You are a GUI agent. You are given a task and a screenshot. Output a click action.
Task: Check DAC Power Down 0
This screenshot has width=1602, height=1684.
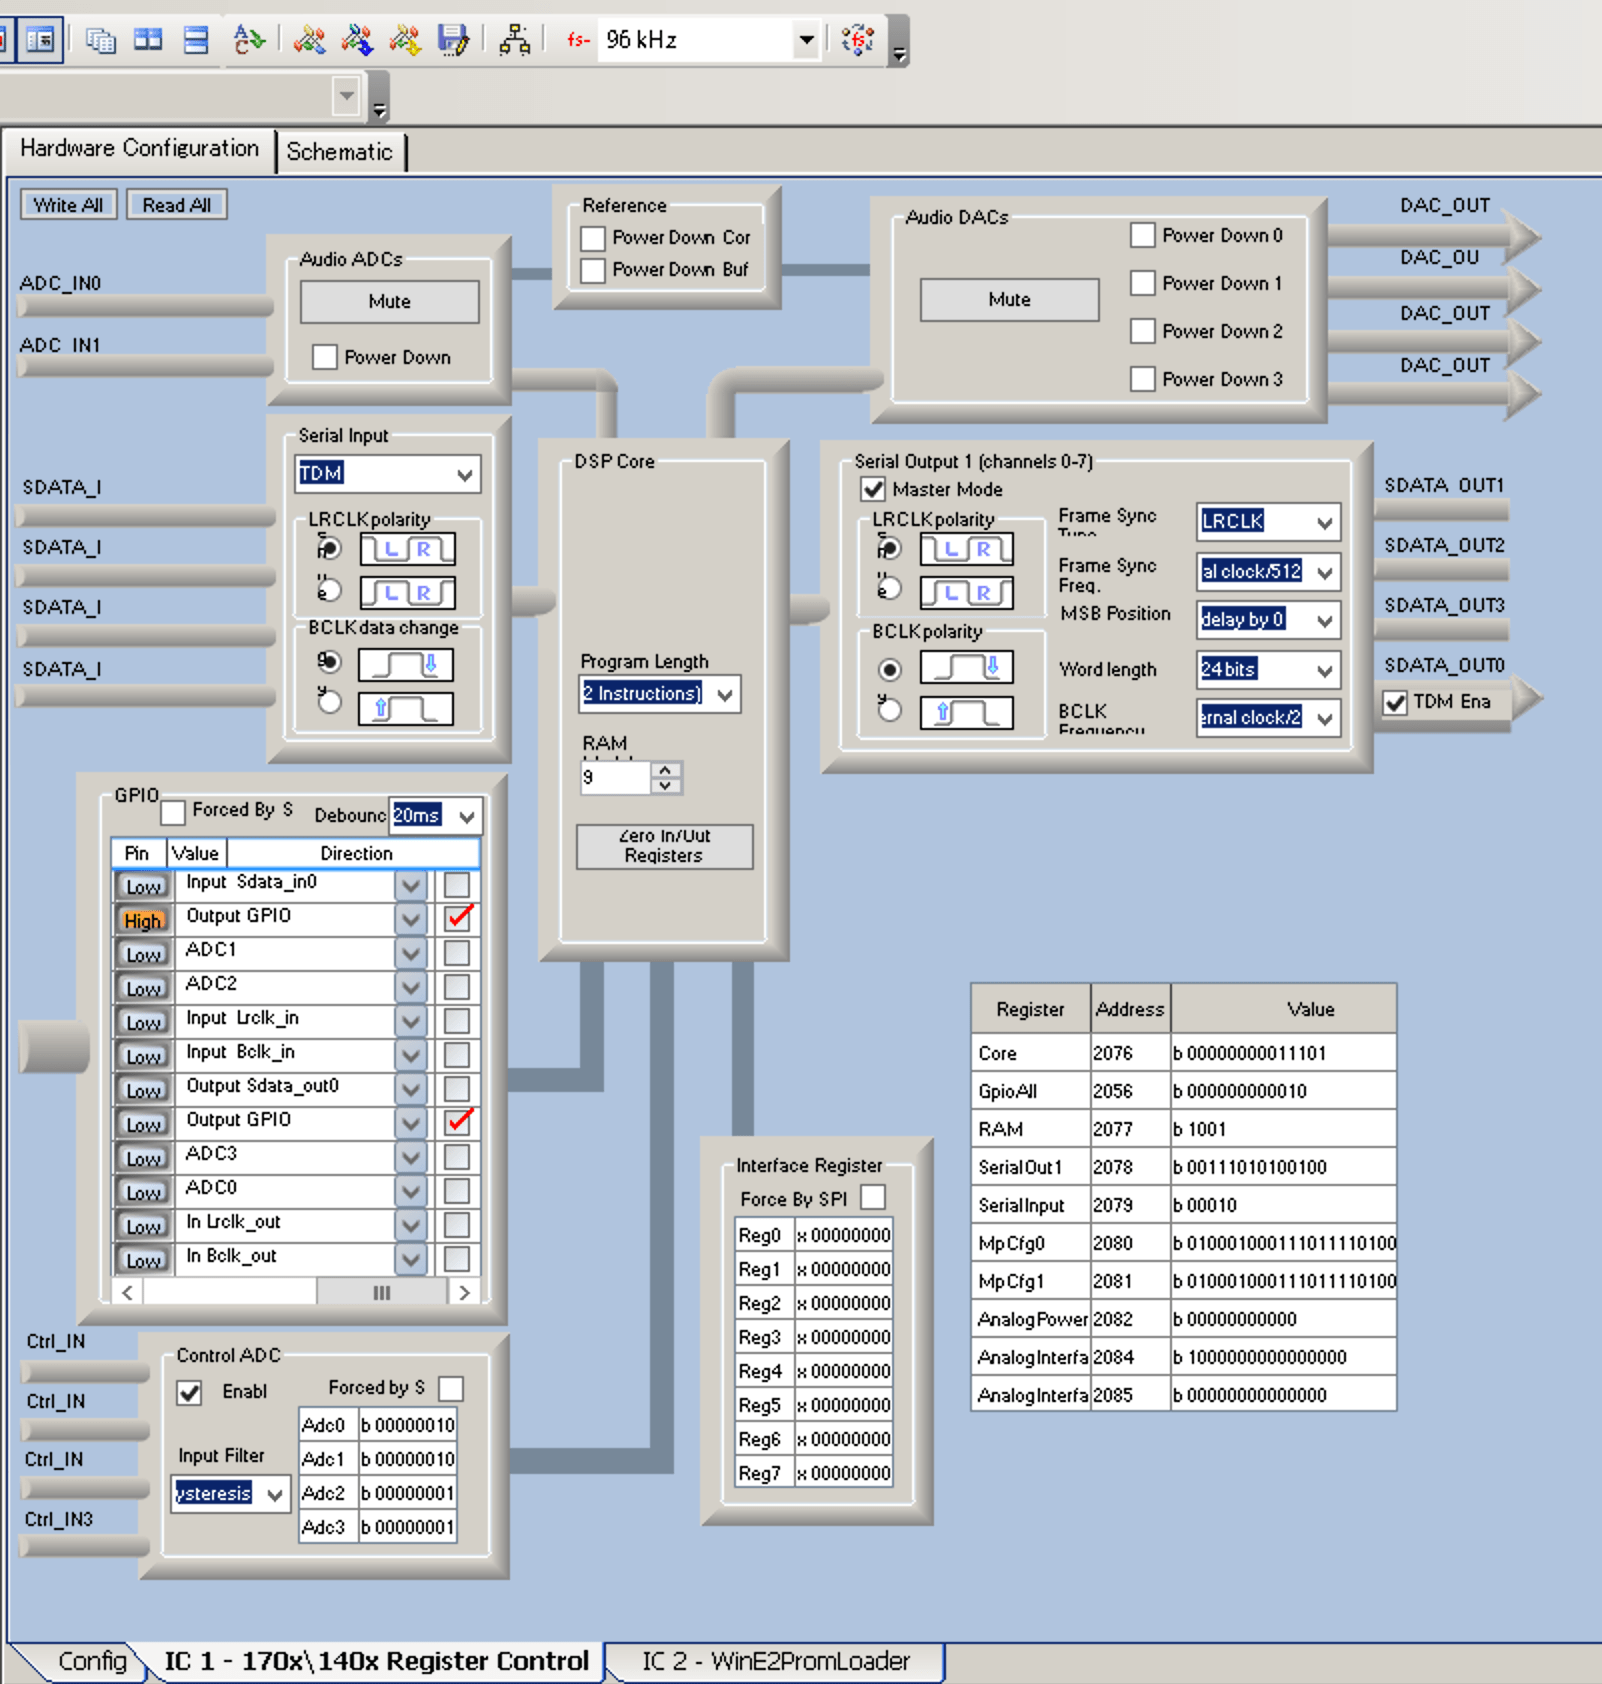coord(1143,235)
